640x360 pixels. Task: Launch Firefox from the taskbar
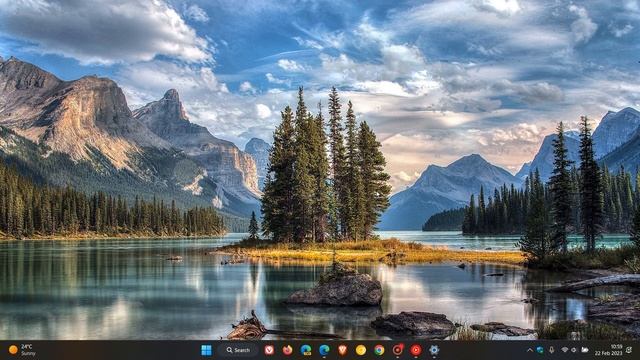coord(287,350)
